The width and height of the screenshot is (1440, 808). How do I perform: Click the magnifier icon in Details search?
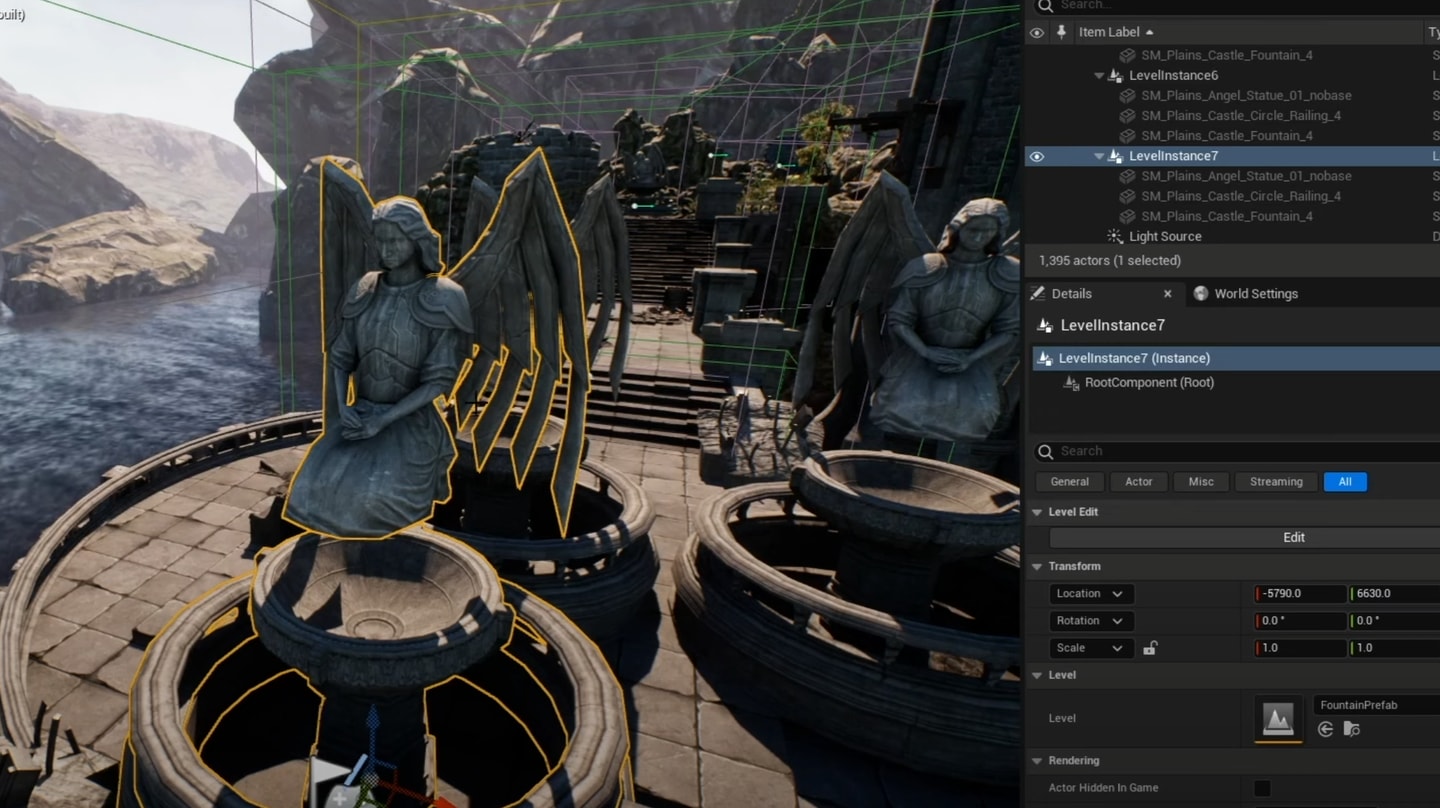tap(1045, 451)
